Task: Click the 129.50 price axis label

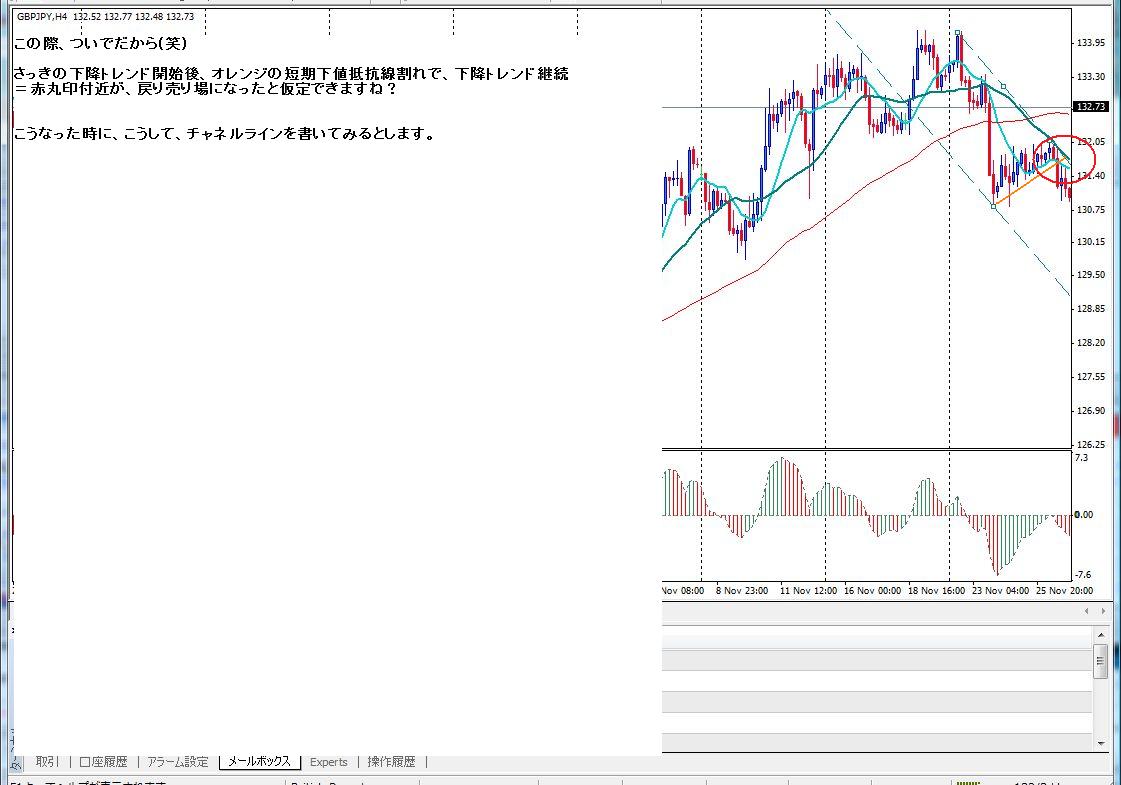Action: (1091, 275)
